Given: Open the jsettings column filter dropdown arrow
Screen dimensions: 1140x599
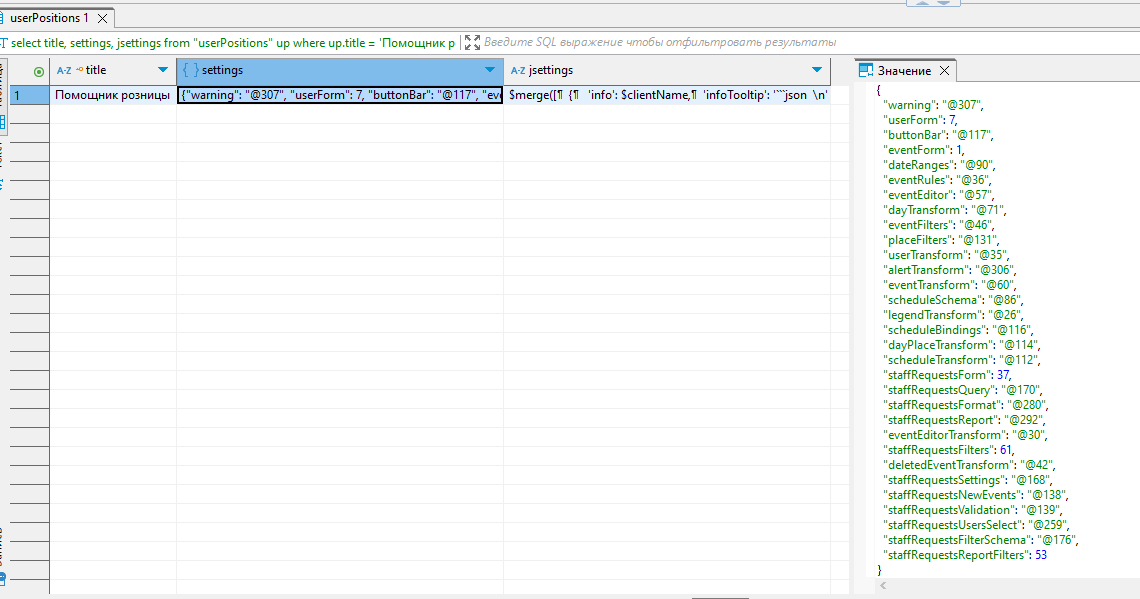Looking at the screenshot, I should 817,70.
